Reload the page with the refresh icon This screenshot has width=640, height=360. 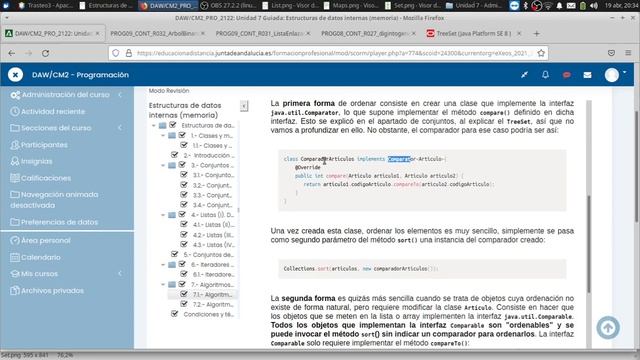[x=45, y=53]
